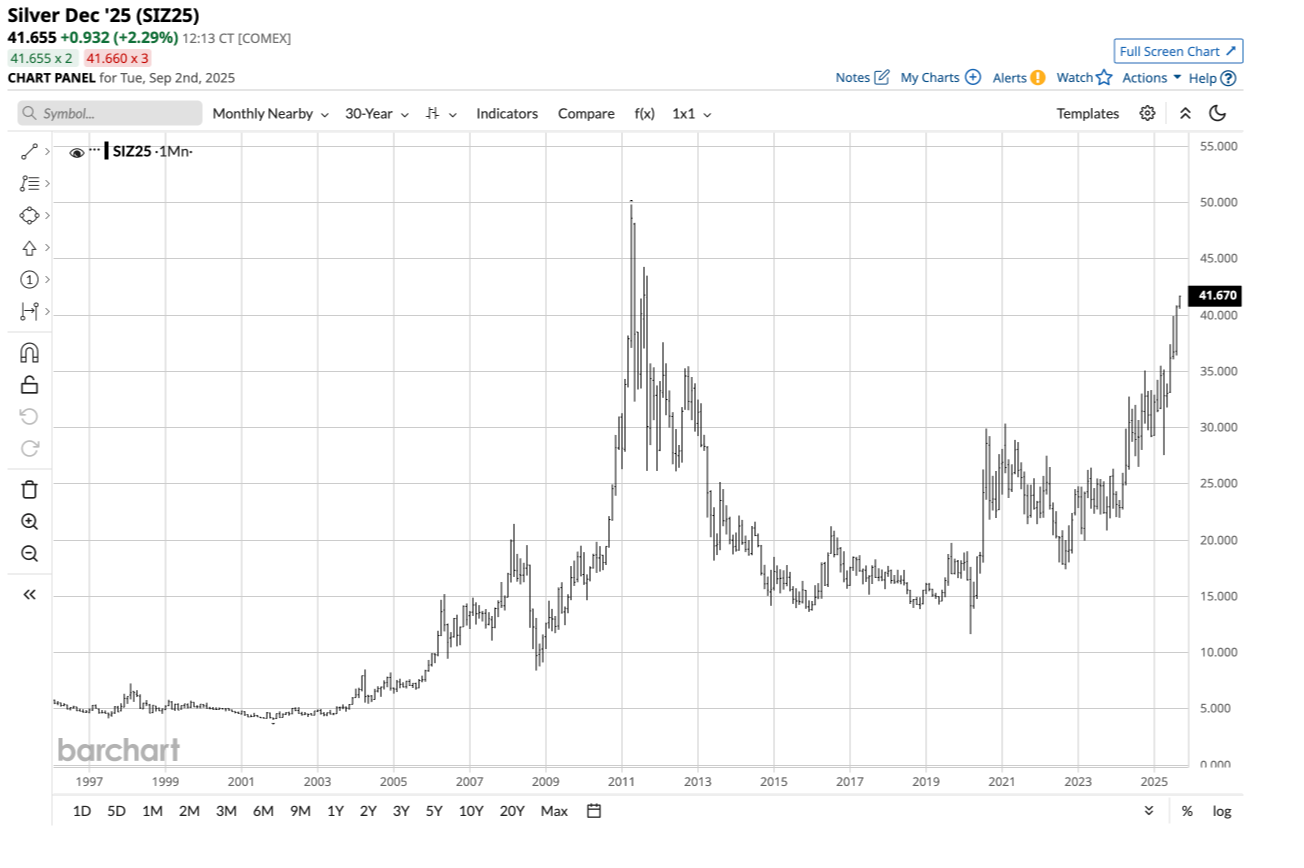Select the Max time range
Image resolution: width=1304 pixels, height=868 pixels.
553,811
